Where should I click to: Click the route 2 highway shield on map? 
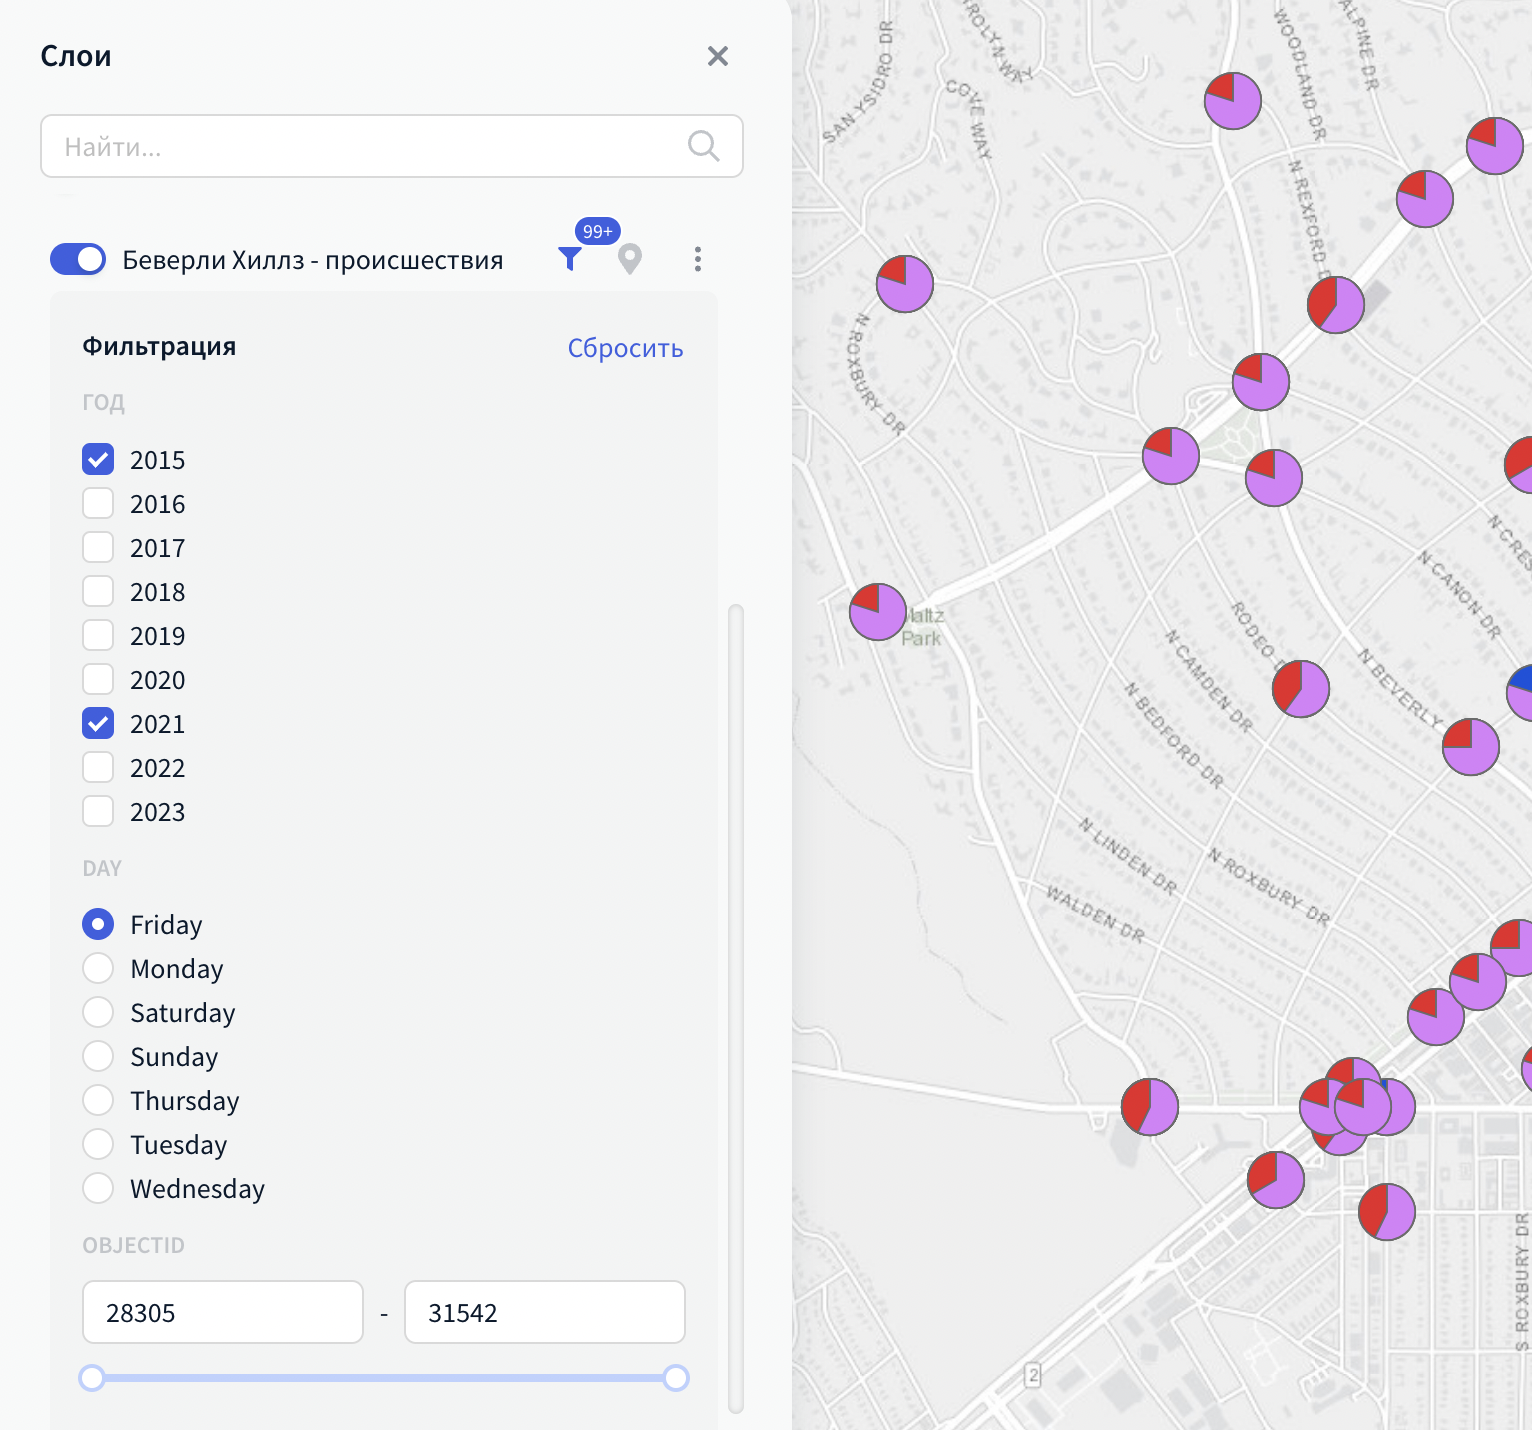[1033, 1375]
